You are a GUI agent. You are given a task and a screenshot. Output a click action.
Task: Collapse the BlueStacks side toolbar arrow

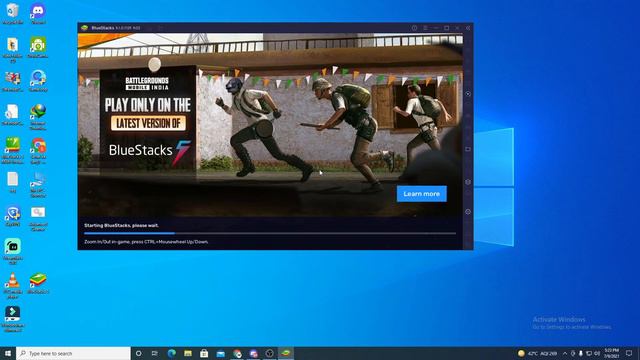(468, 28)
